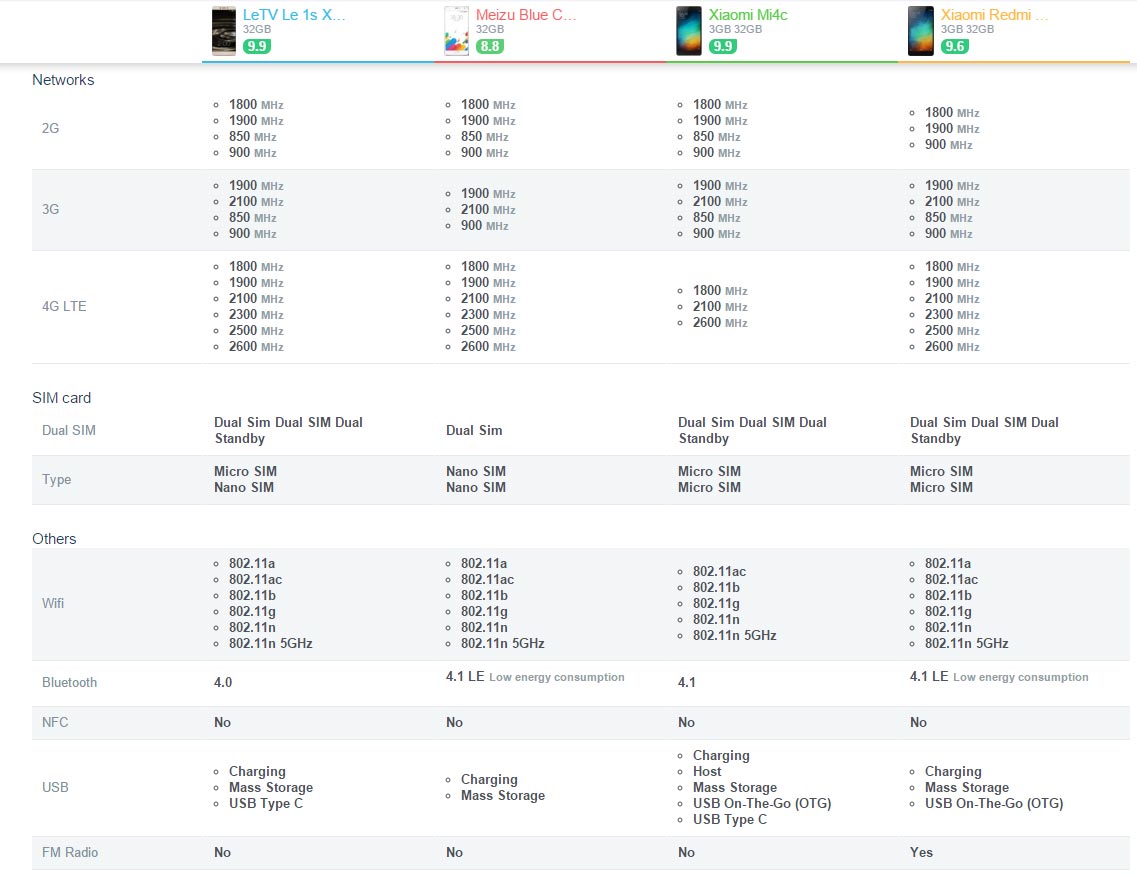Select the "Bluetooth" row label
The image size is (1137, 875).
70,682
